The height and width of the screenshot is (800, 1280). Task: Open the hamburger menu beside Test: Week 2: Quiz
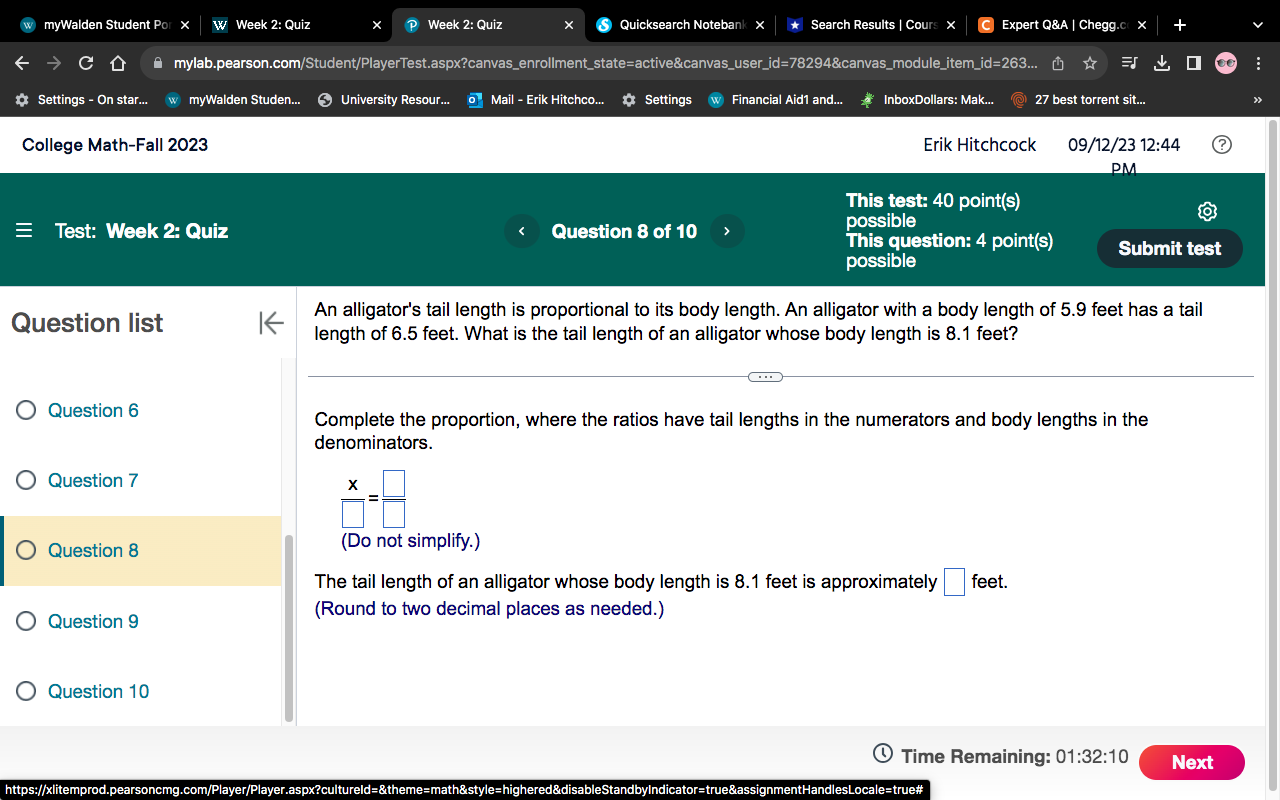coord(24,230)
